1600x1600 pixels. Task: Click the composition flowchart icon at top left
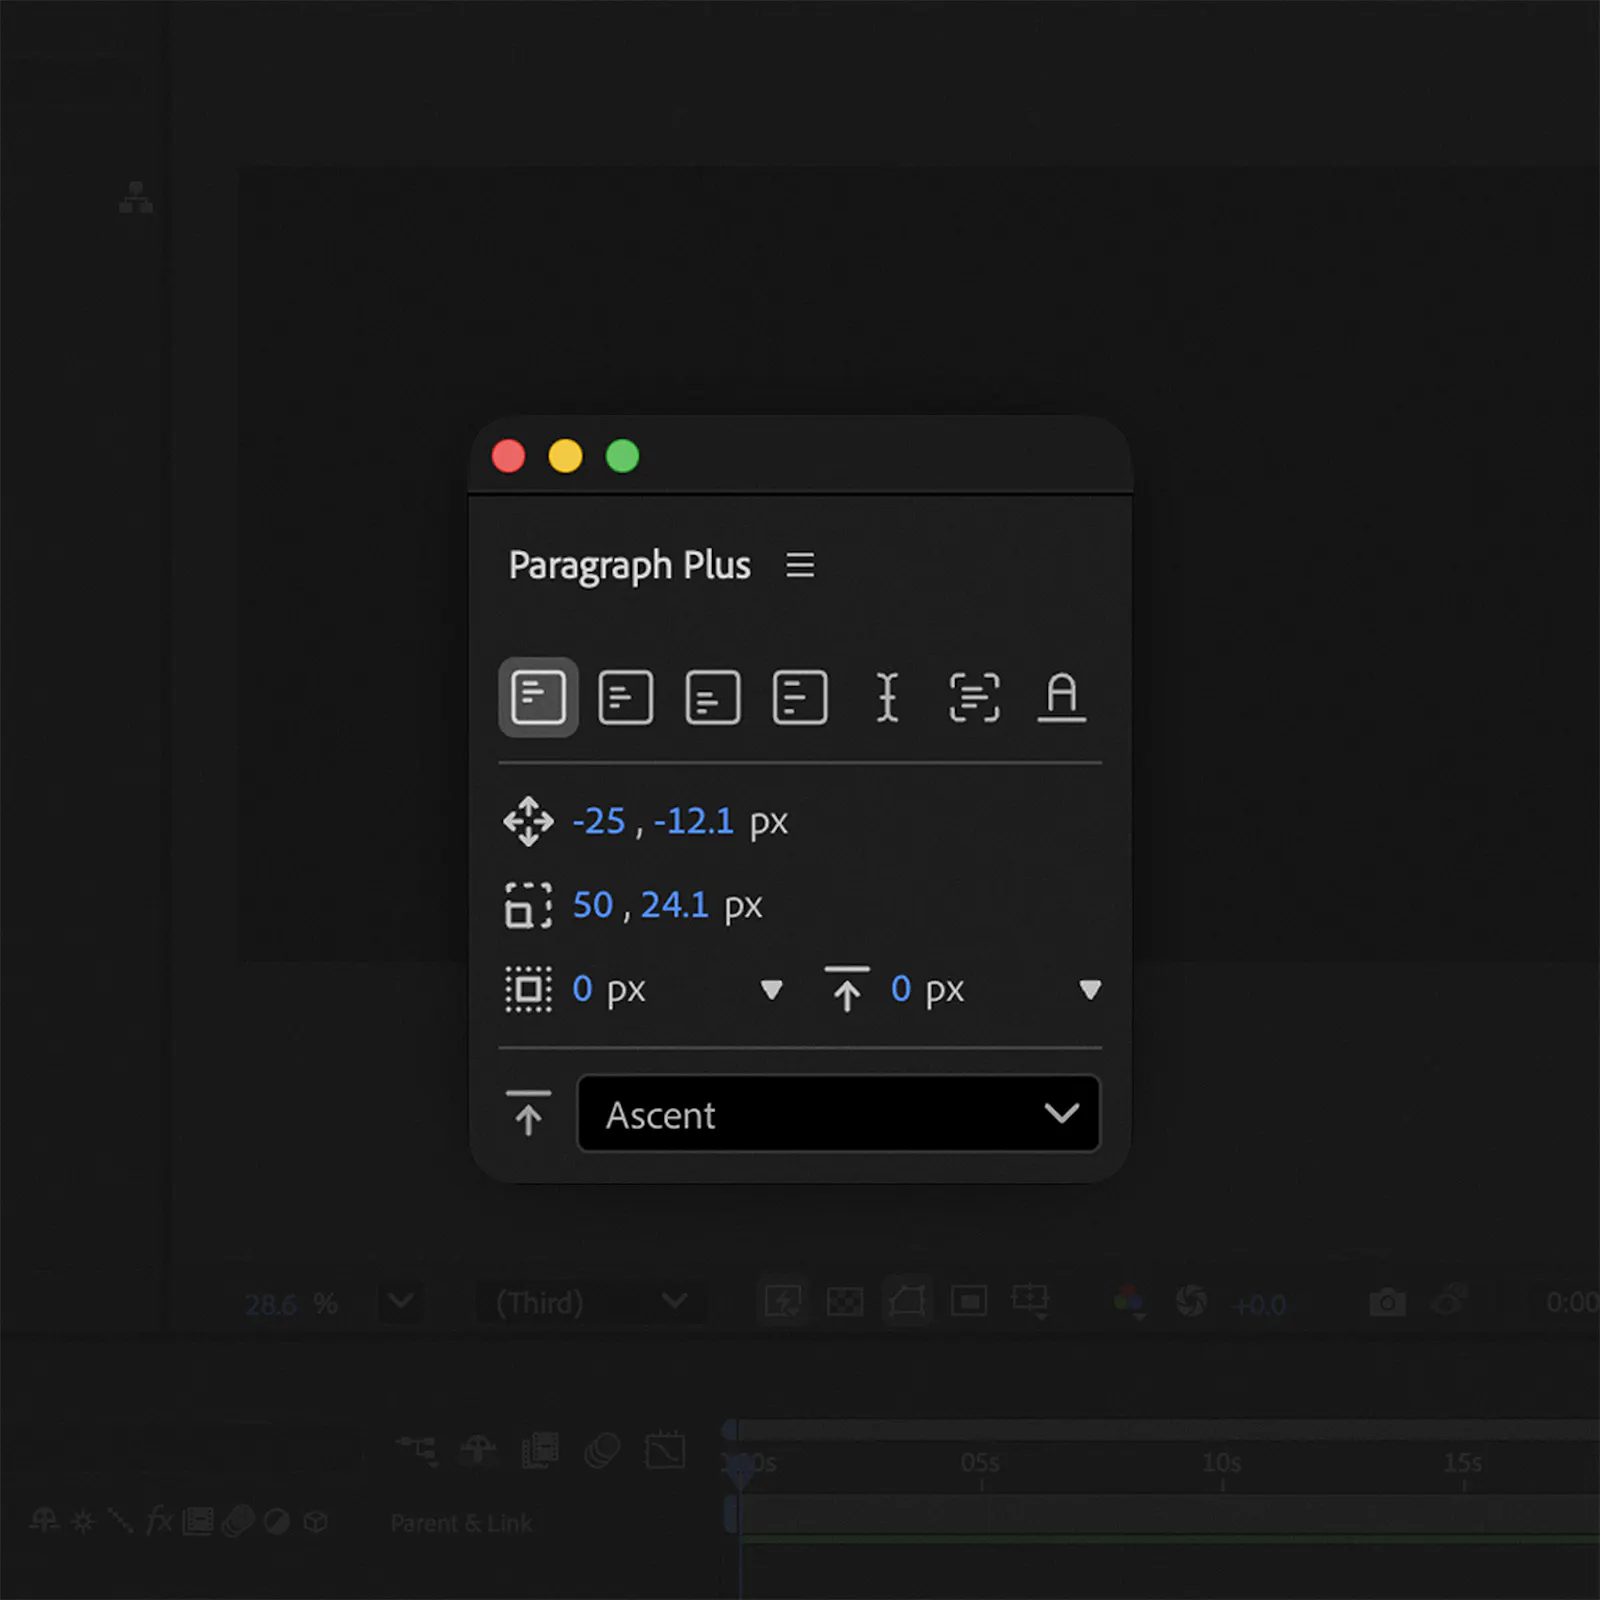[136, 198]
